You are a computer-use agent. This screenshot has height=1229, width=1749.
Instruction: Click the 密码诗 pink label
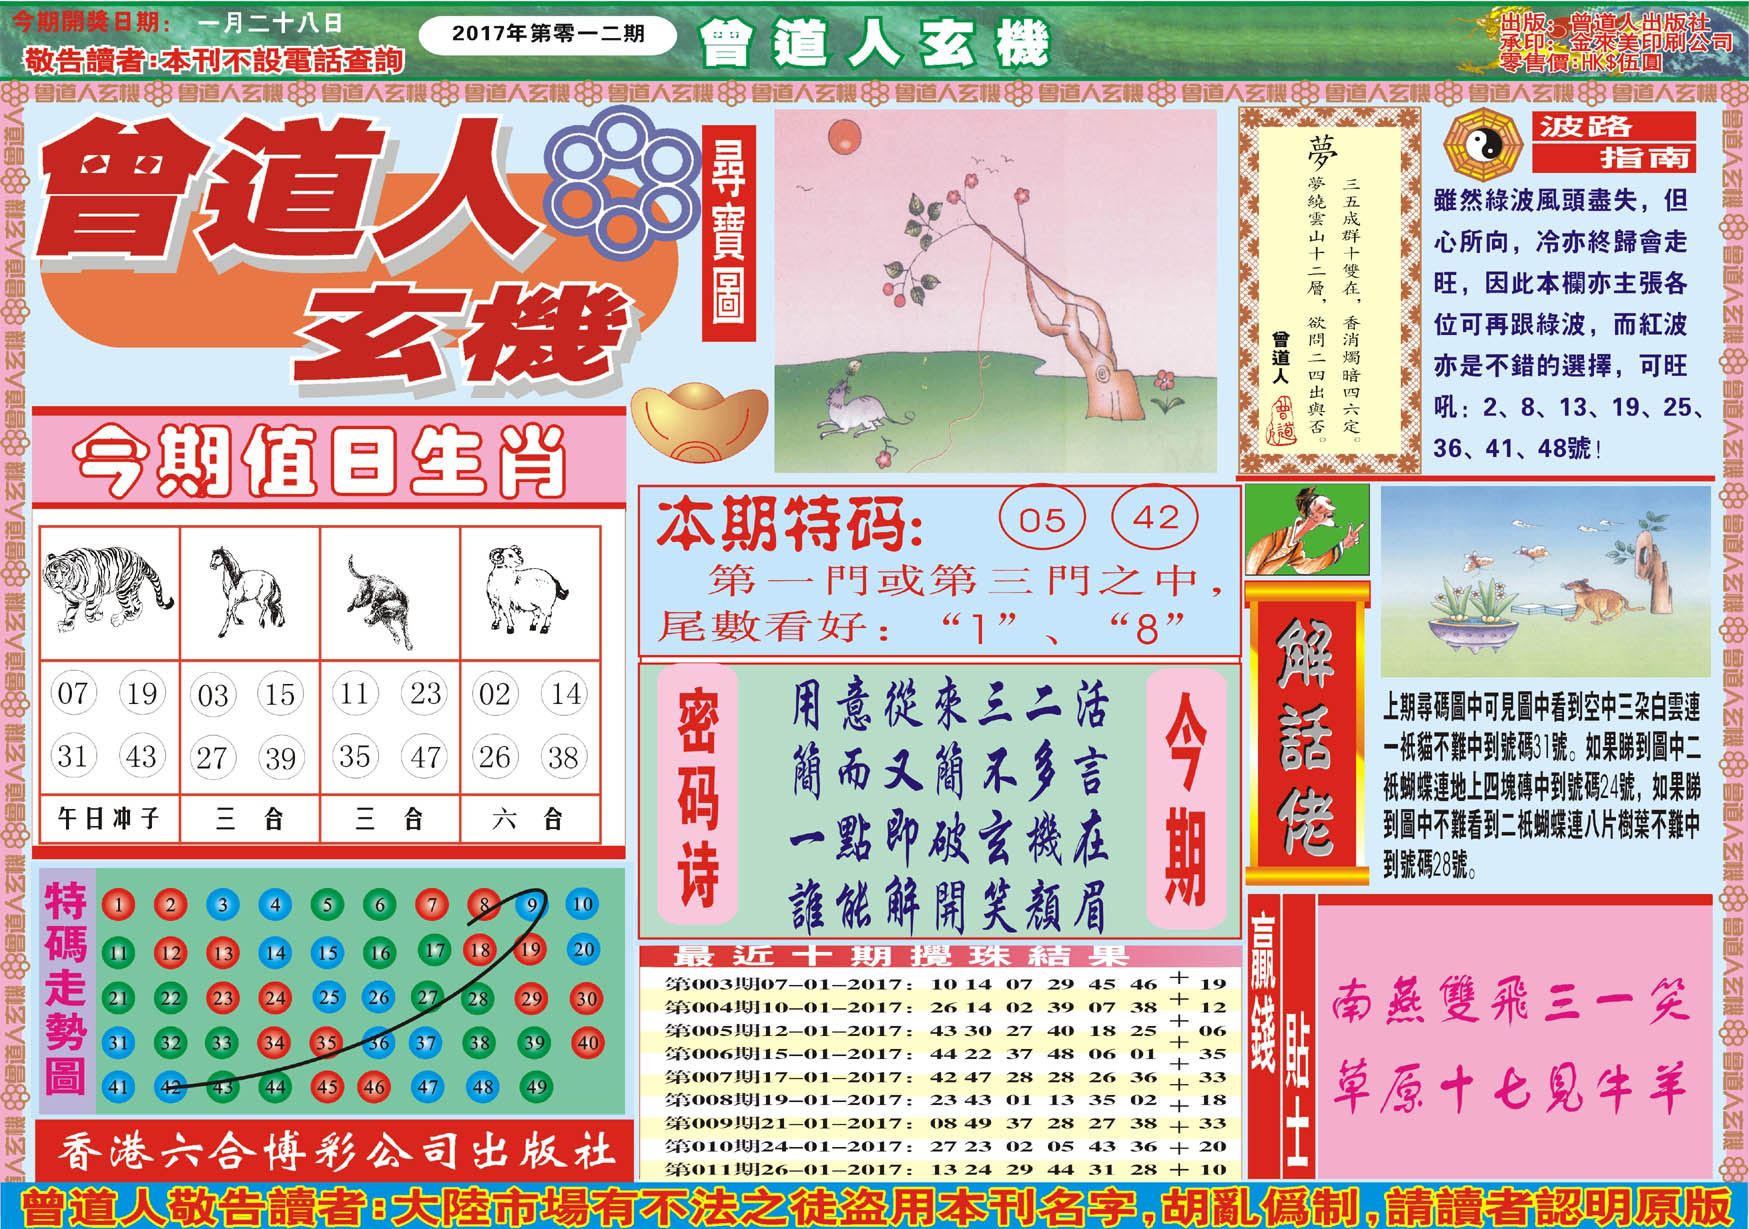(x=698, y=796)
